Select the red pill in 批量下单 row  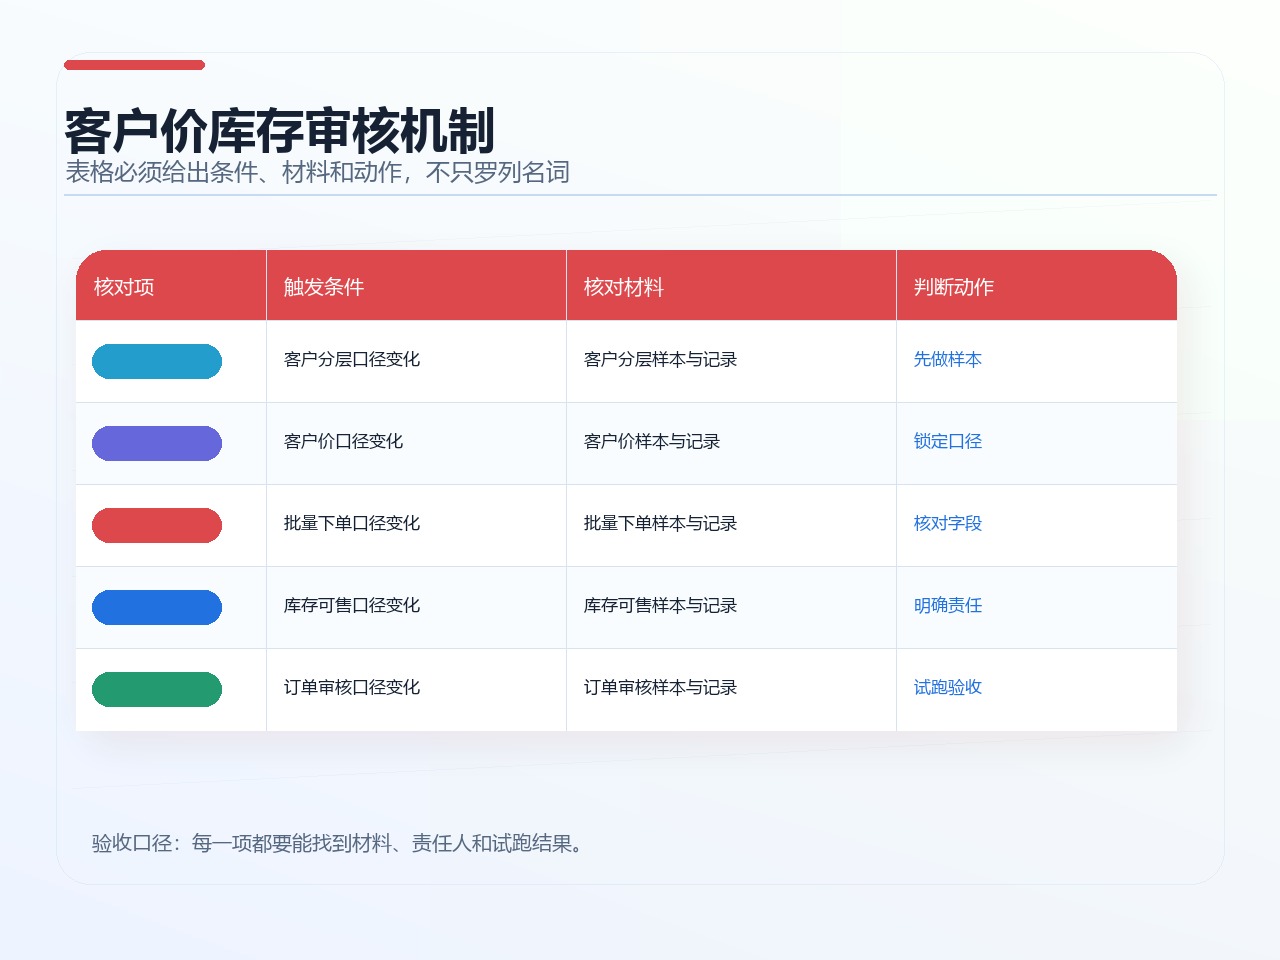157,525
